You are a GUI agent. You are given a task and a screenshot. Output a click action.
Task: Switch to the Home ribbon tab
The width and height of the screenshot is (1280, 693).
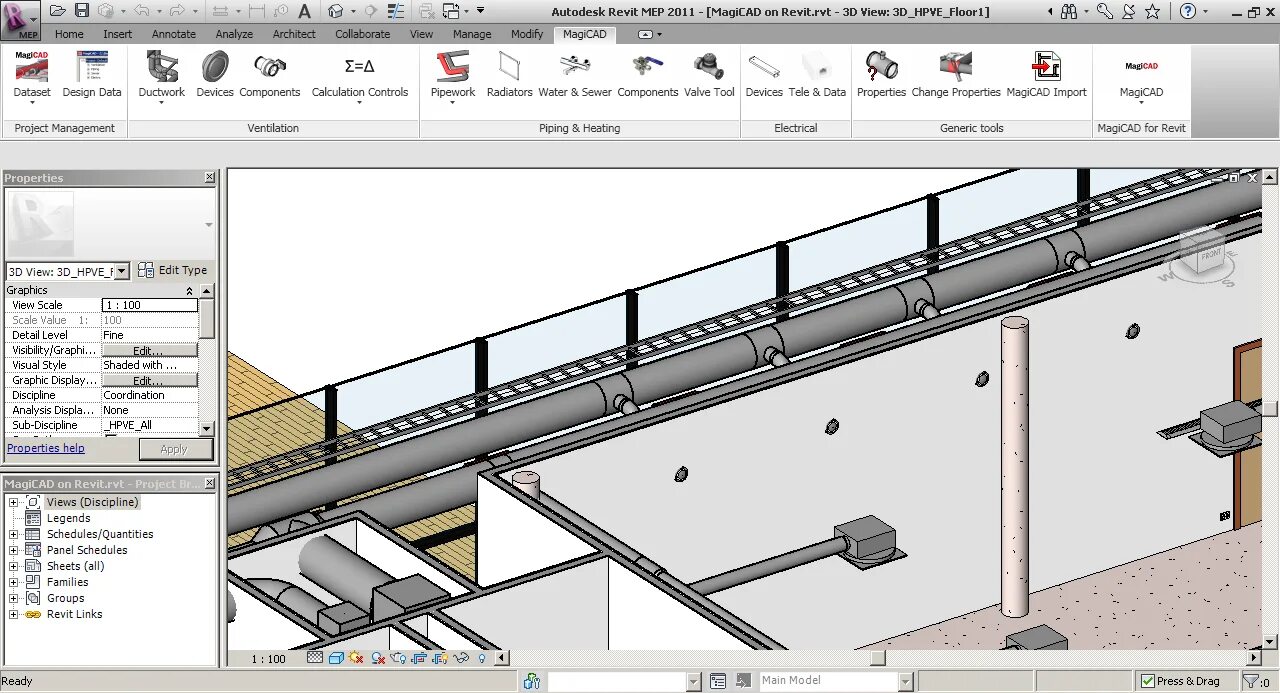coord(69,34)
